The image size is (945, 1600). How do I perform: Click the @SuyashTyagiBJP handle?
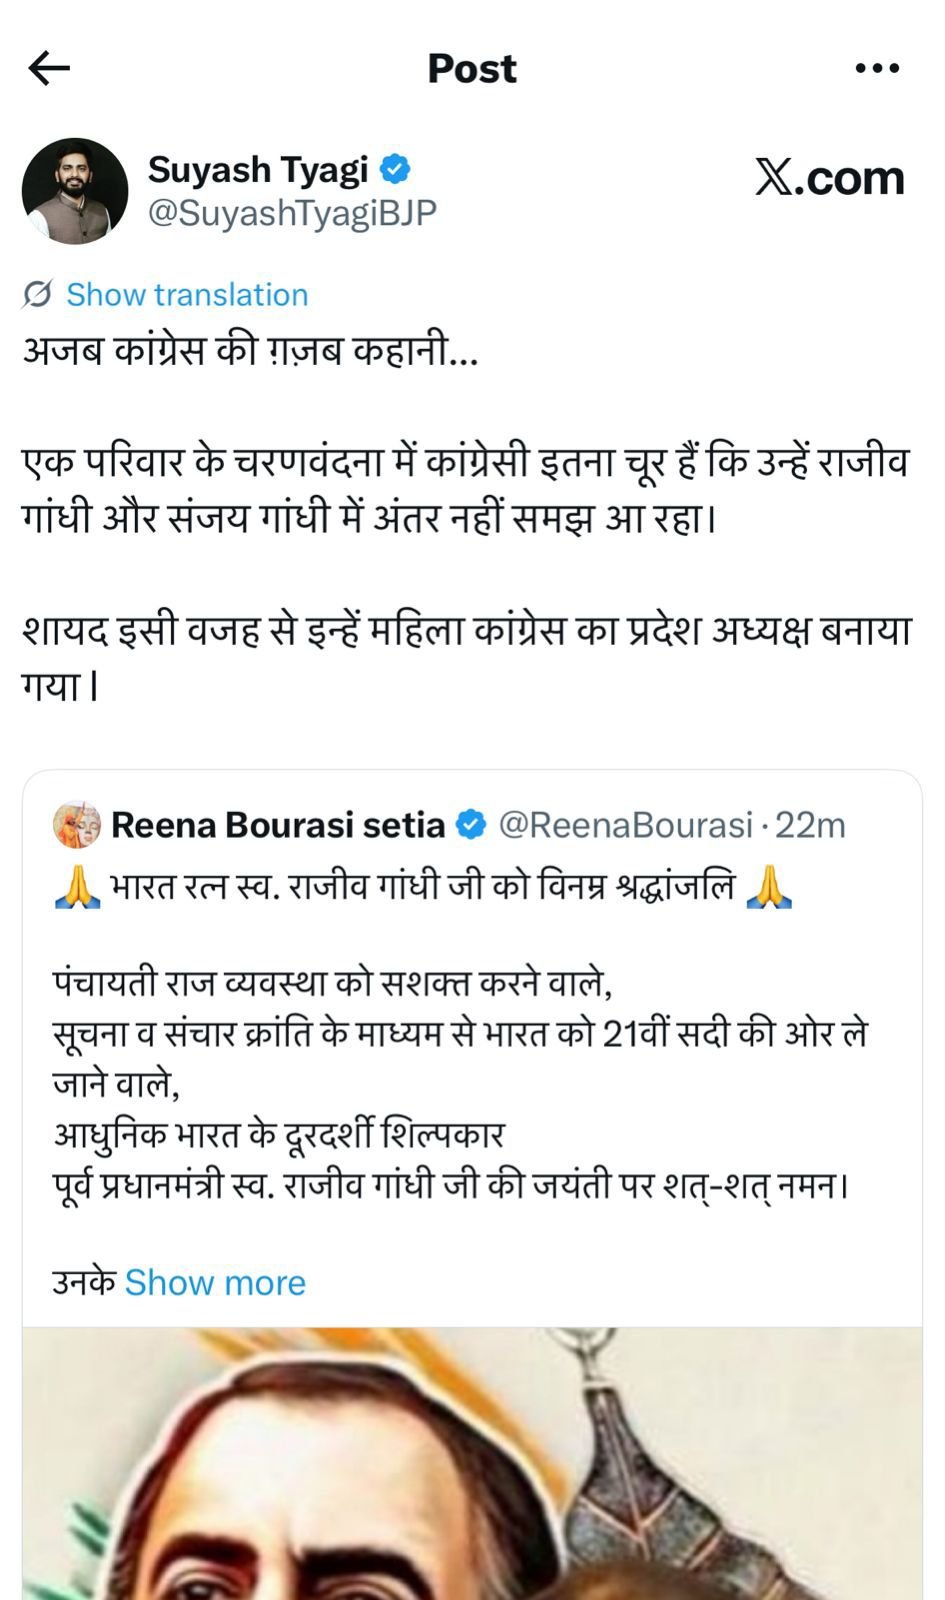click(x=292, y=213)
